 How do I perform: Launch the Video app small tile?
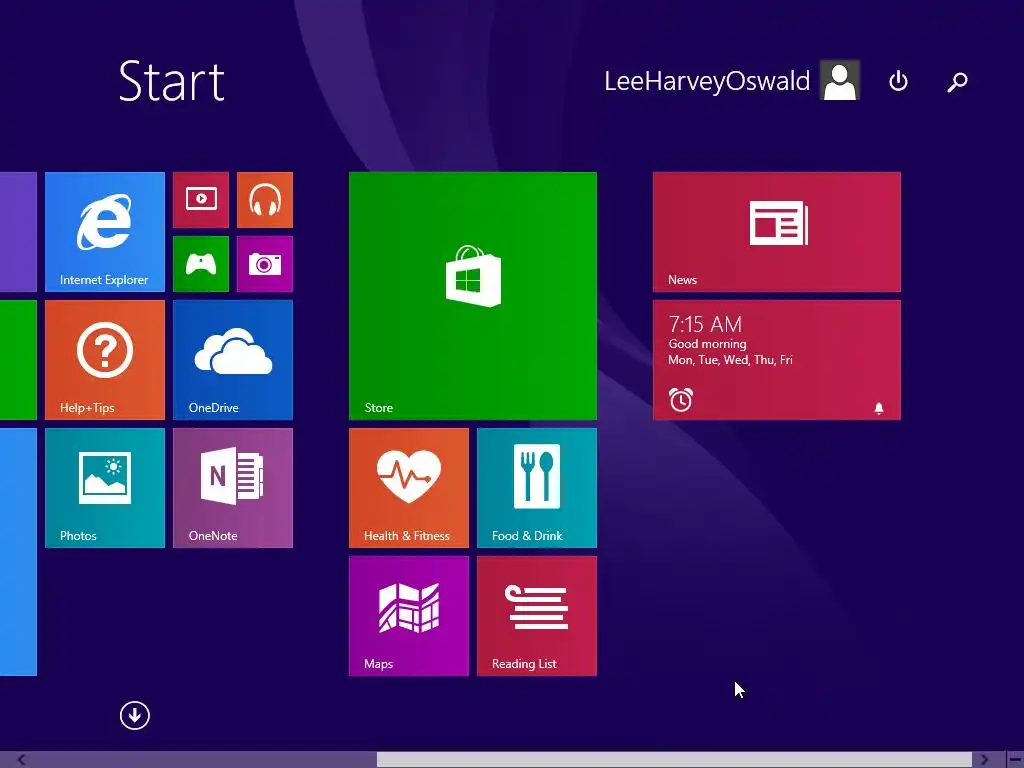tap(201, 200)
